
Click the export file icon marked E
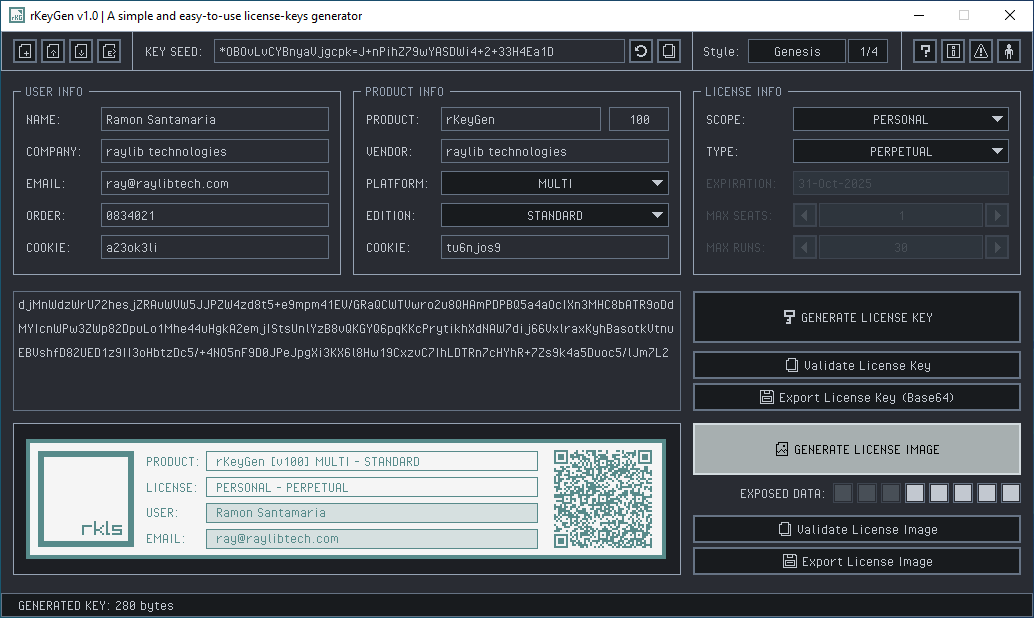[109, 51]
